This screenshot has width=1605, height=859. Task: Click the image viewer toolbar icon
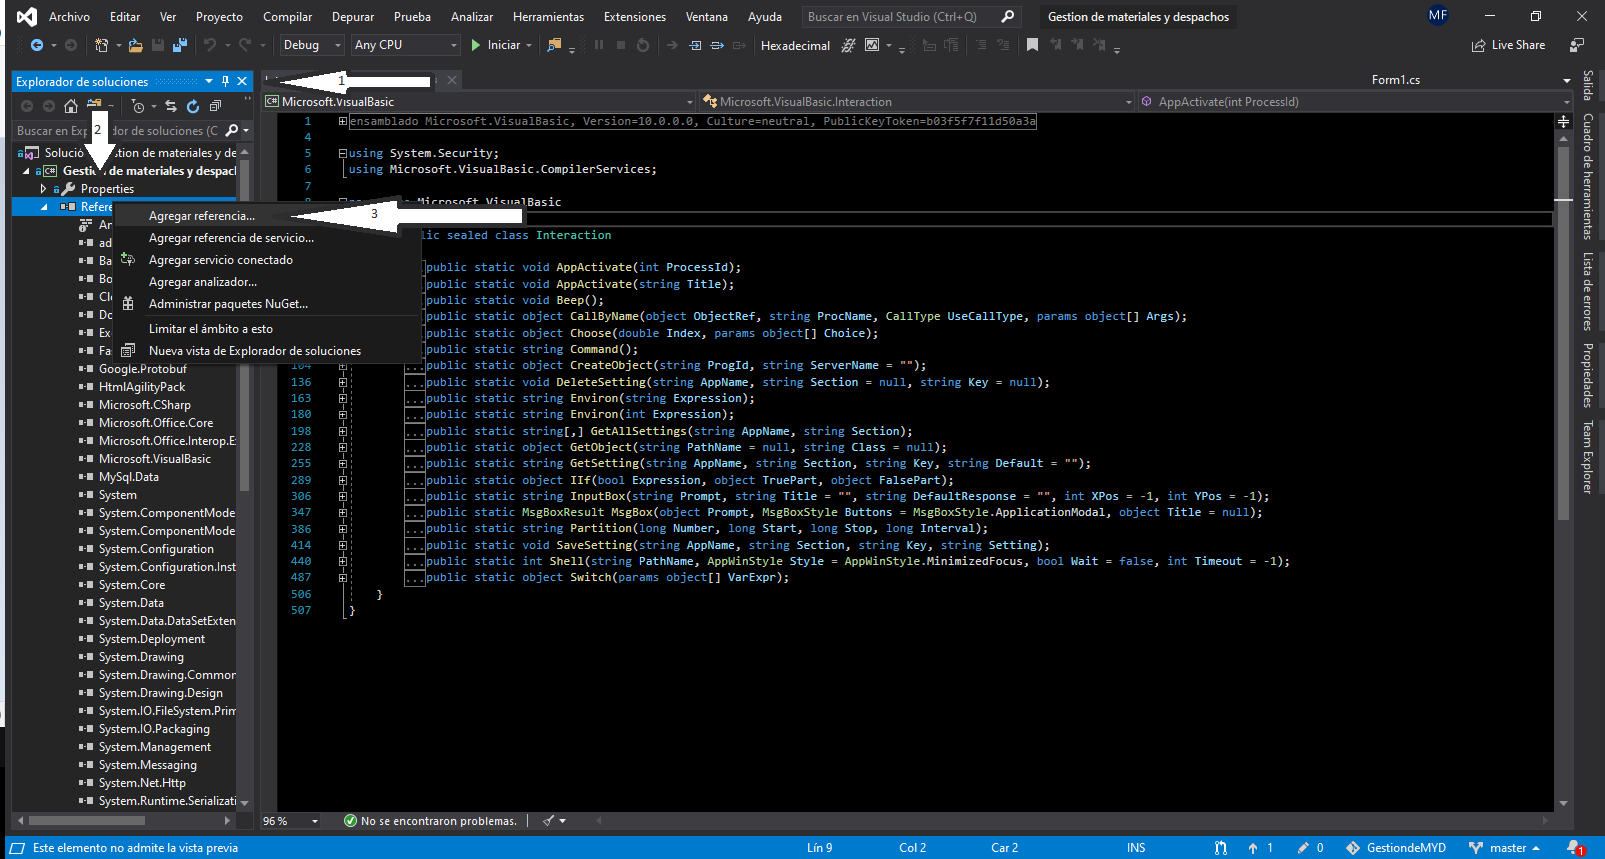[872, 45]
